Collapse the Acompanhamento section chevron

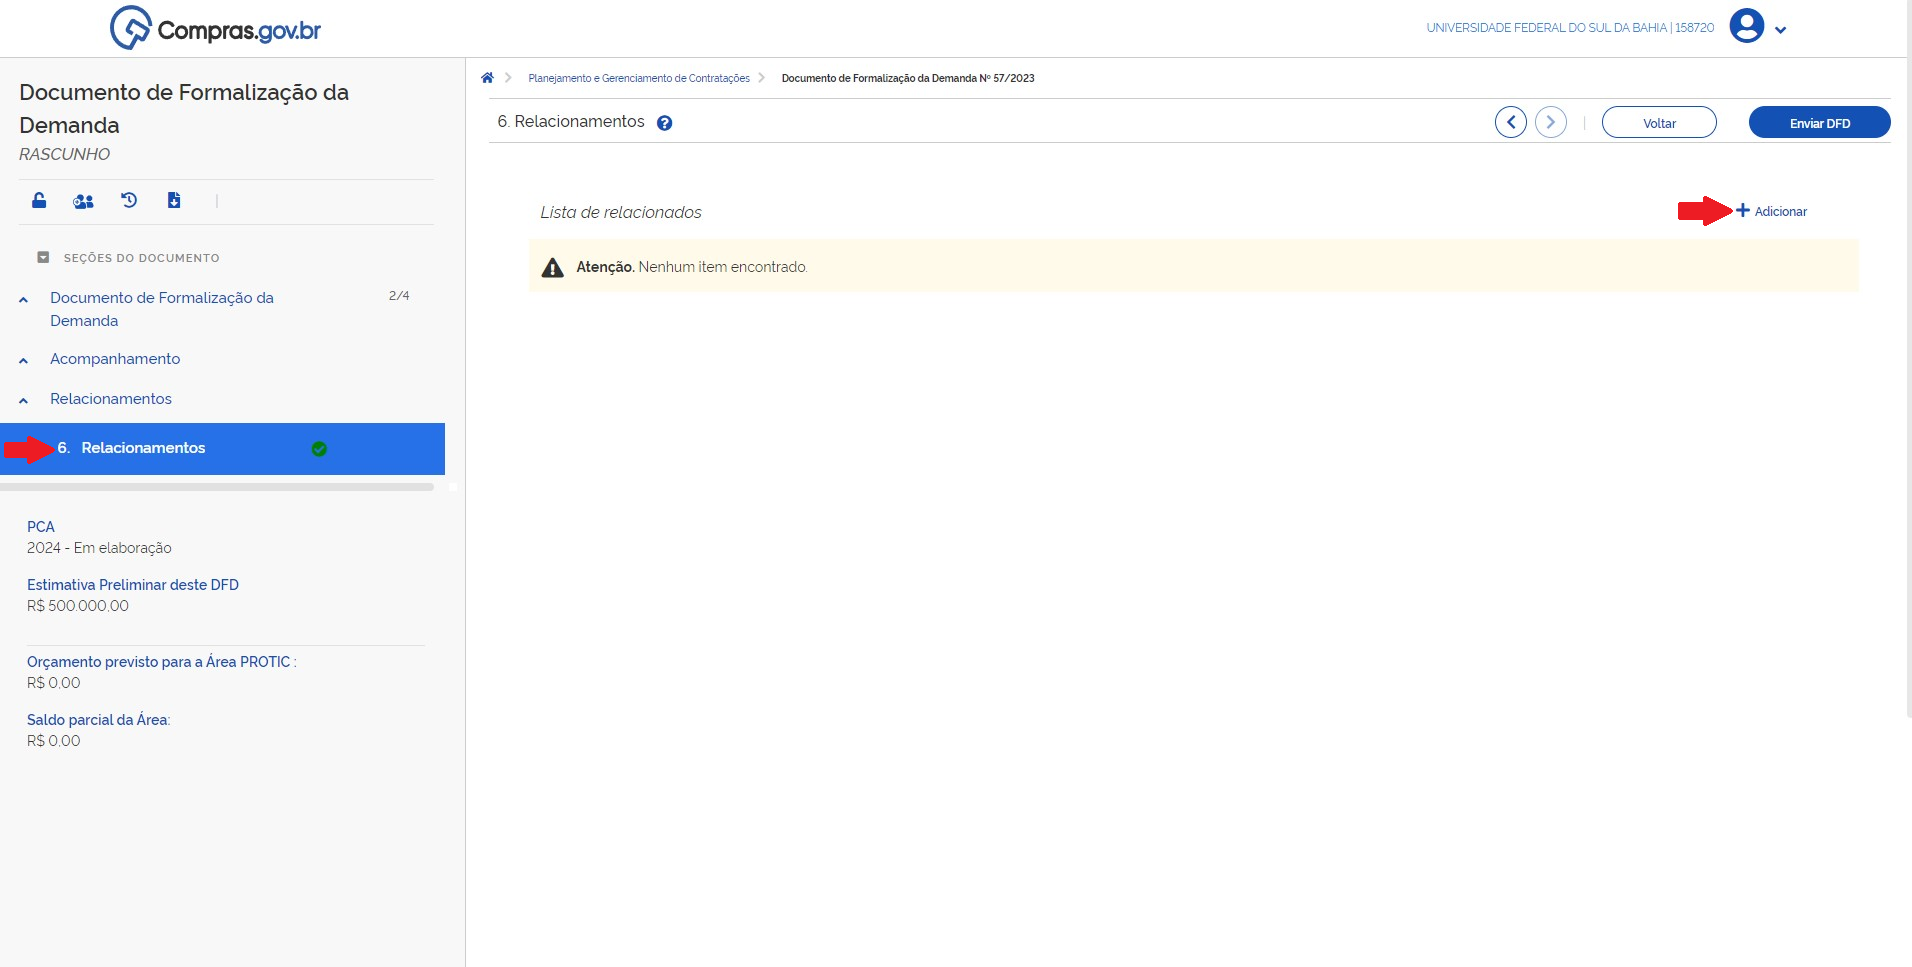(x=24, y=361)
